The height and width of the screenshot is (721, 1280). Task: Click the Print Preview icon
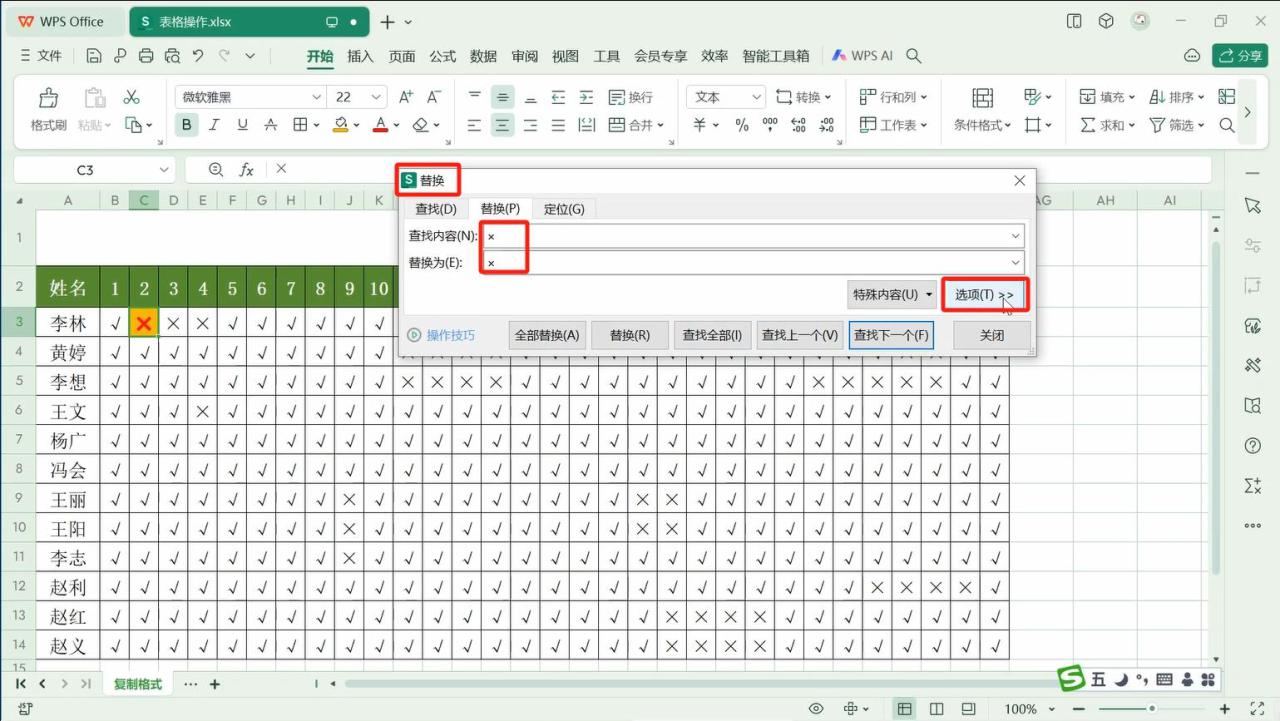tap(172, 56)
